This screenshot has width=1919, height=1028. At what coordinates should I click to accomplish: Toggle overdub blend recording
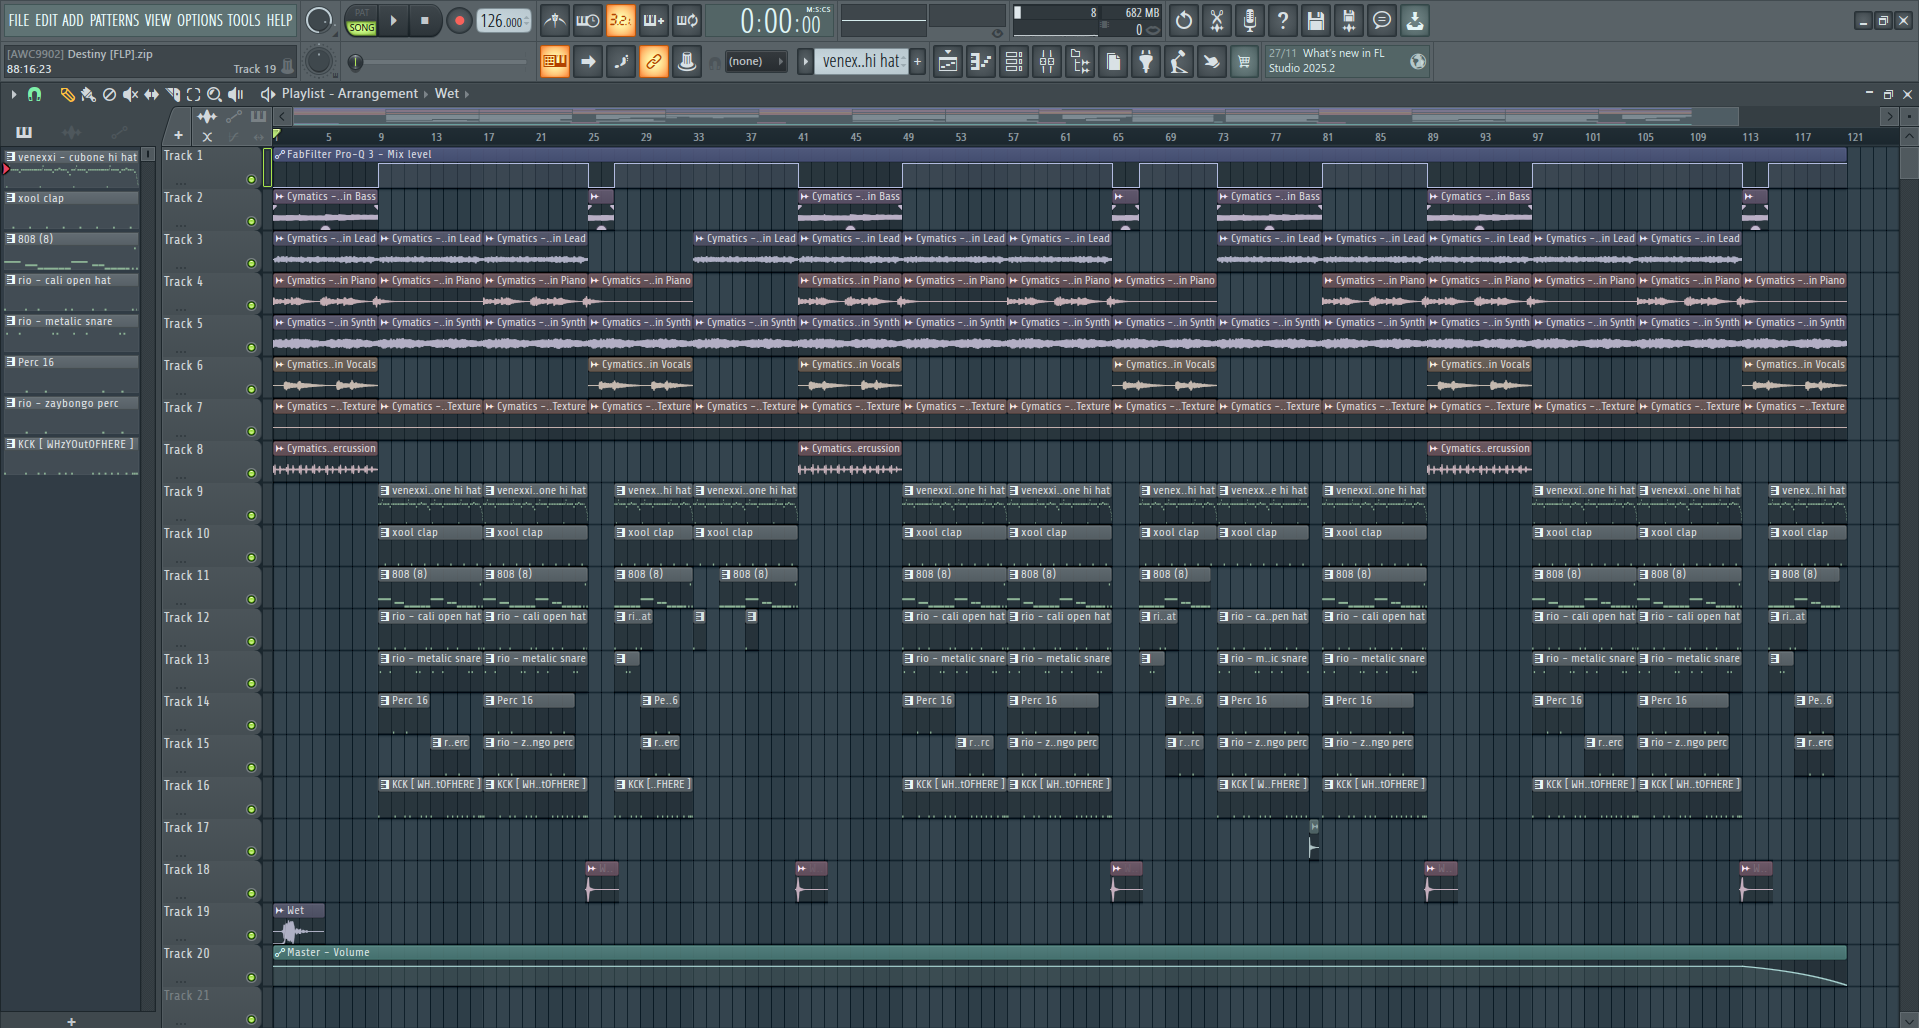(654, 20)
